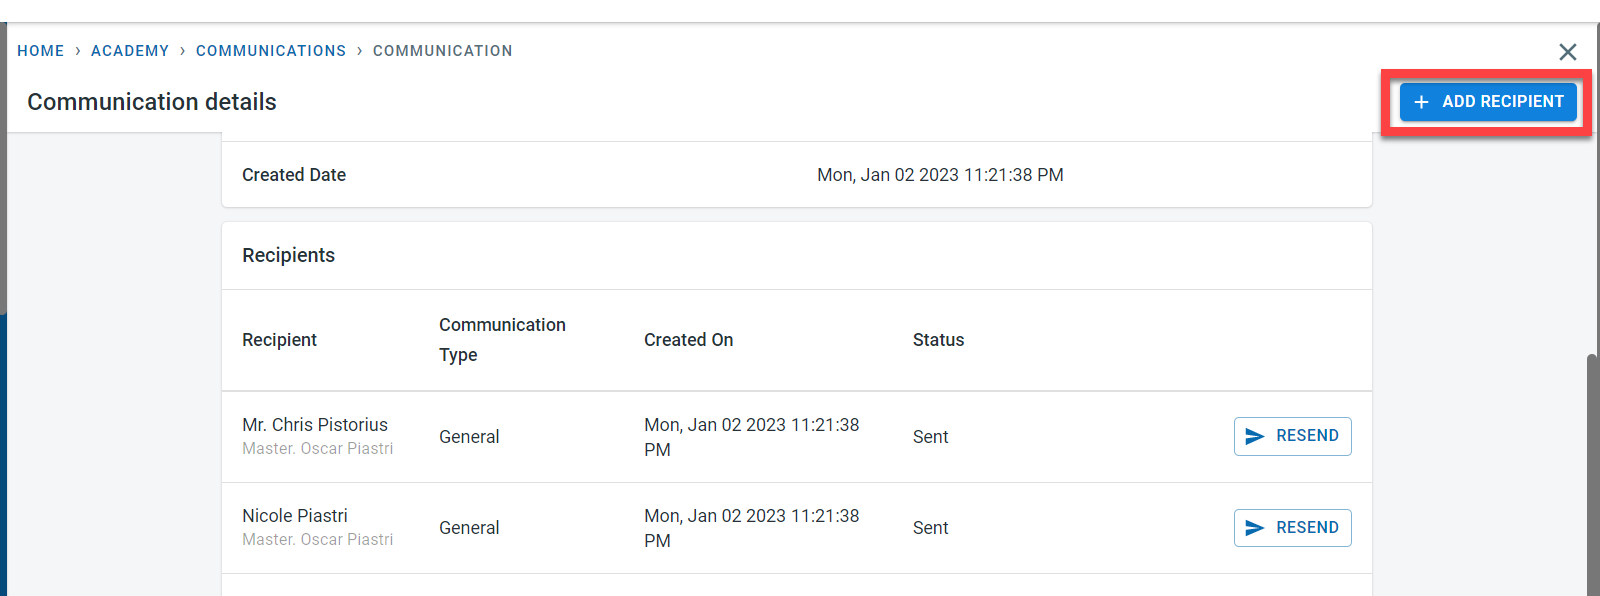Click the send arrow icon in Nicole Piastri row
The width and height of the screenshot is (1600, 596).
click(1255, 528)
